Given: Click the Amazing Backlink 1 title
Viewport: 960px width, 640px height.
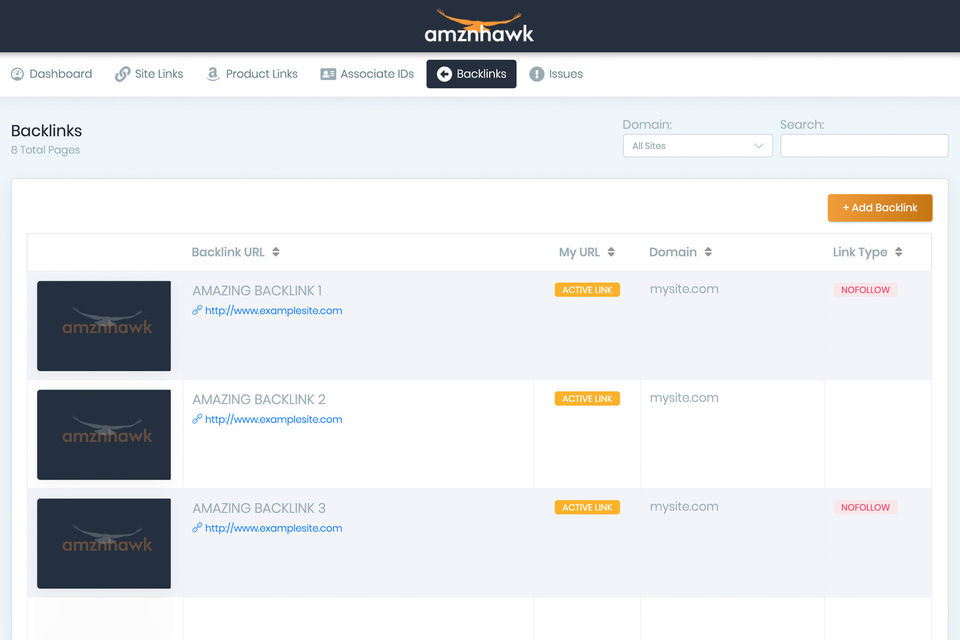Looking at the screenshot, I should (x=257, y=290).
